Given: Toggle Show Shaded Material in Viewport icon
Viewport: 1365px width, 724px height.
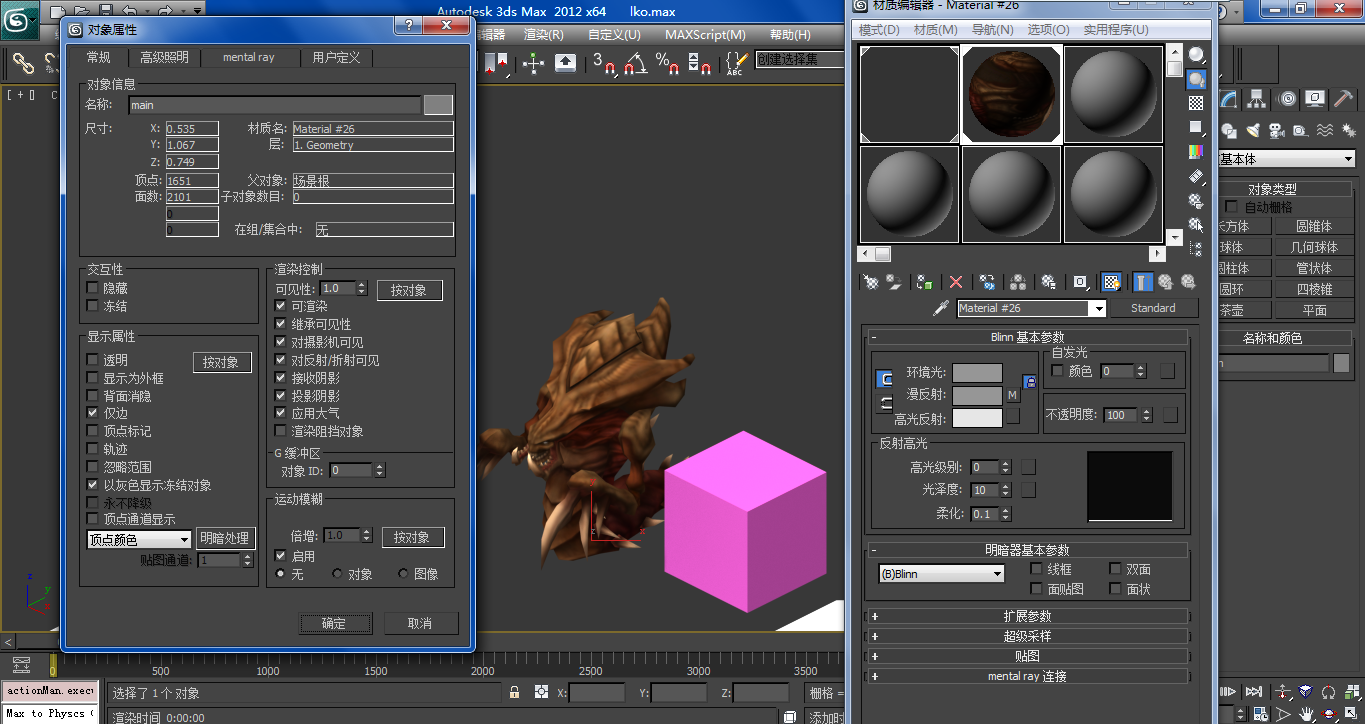Looking at the screenshot, I should coord(1111,282).
